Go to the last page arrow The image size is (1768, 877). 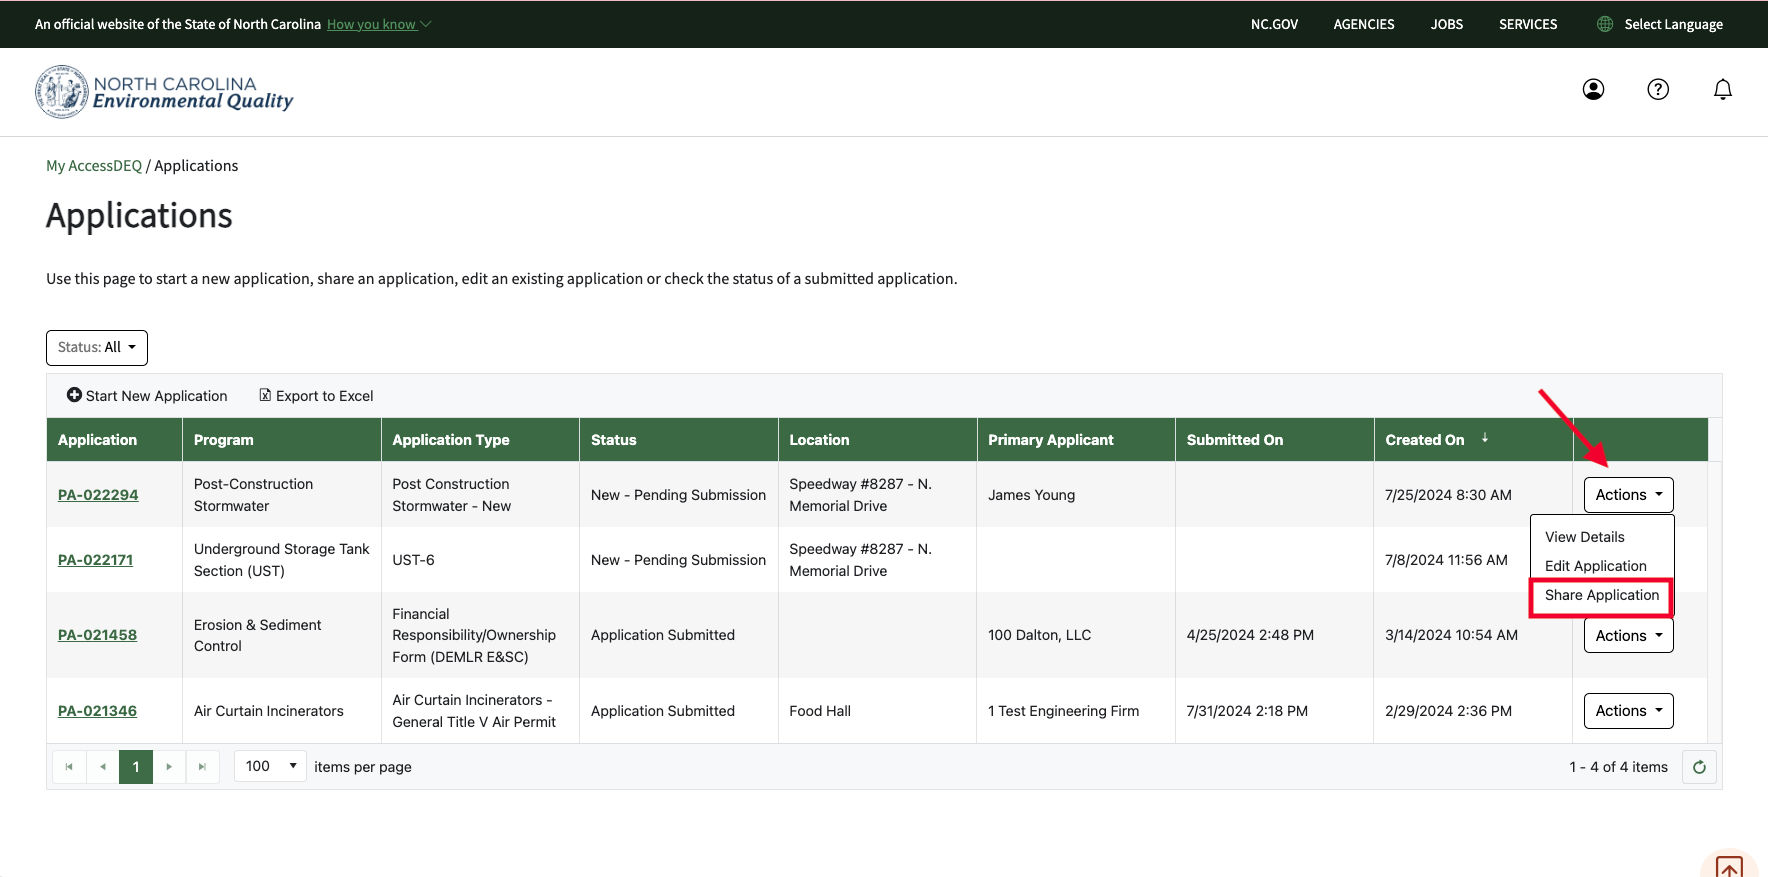click(x=202, y=767)
